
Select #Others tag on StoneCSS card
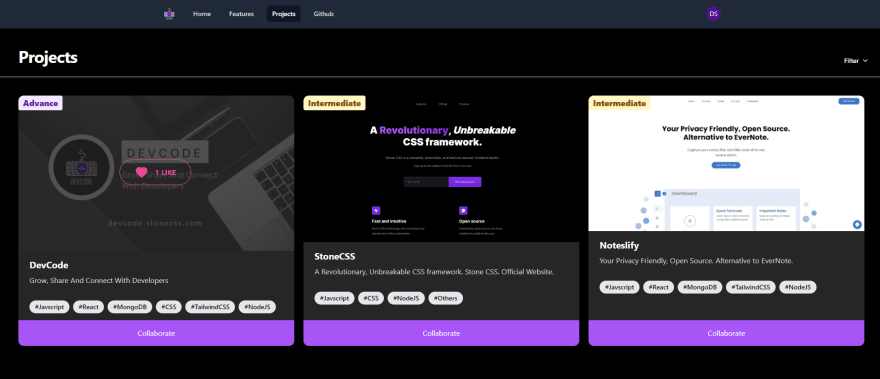[446, 298]
